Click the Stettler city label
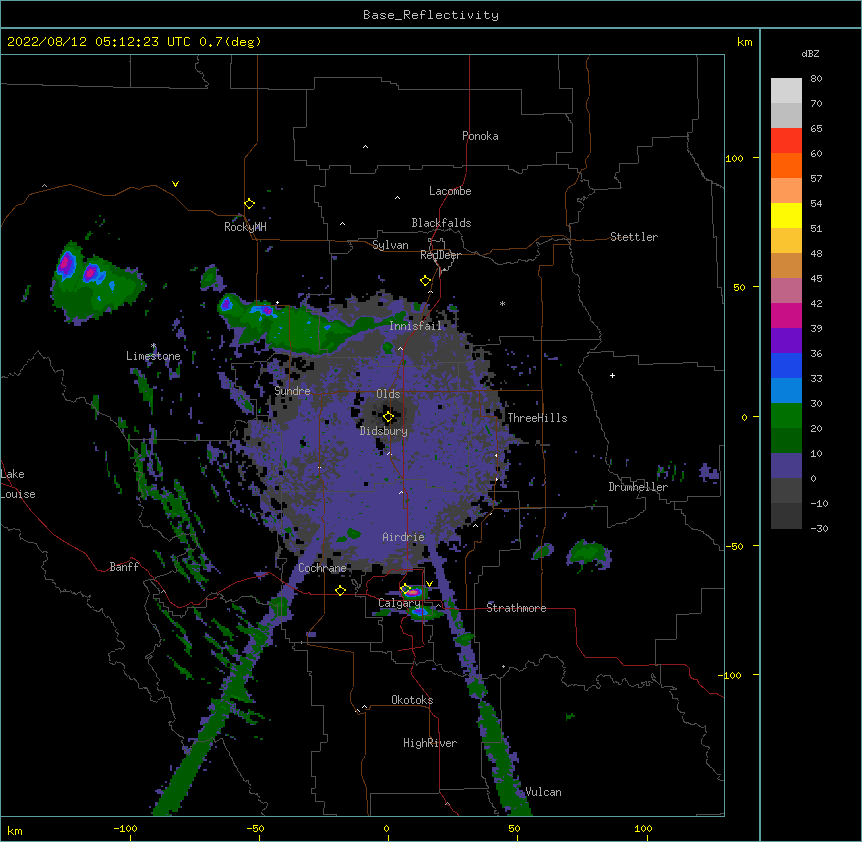This screenshot has width=862, height=842. (x=634, y=237)
